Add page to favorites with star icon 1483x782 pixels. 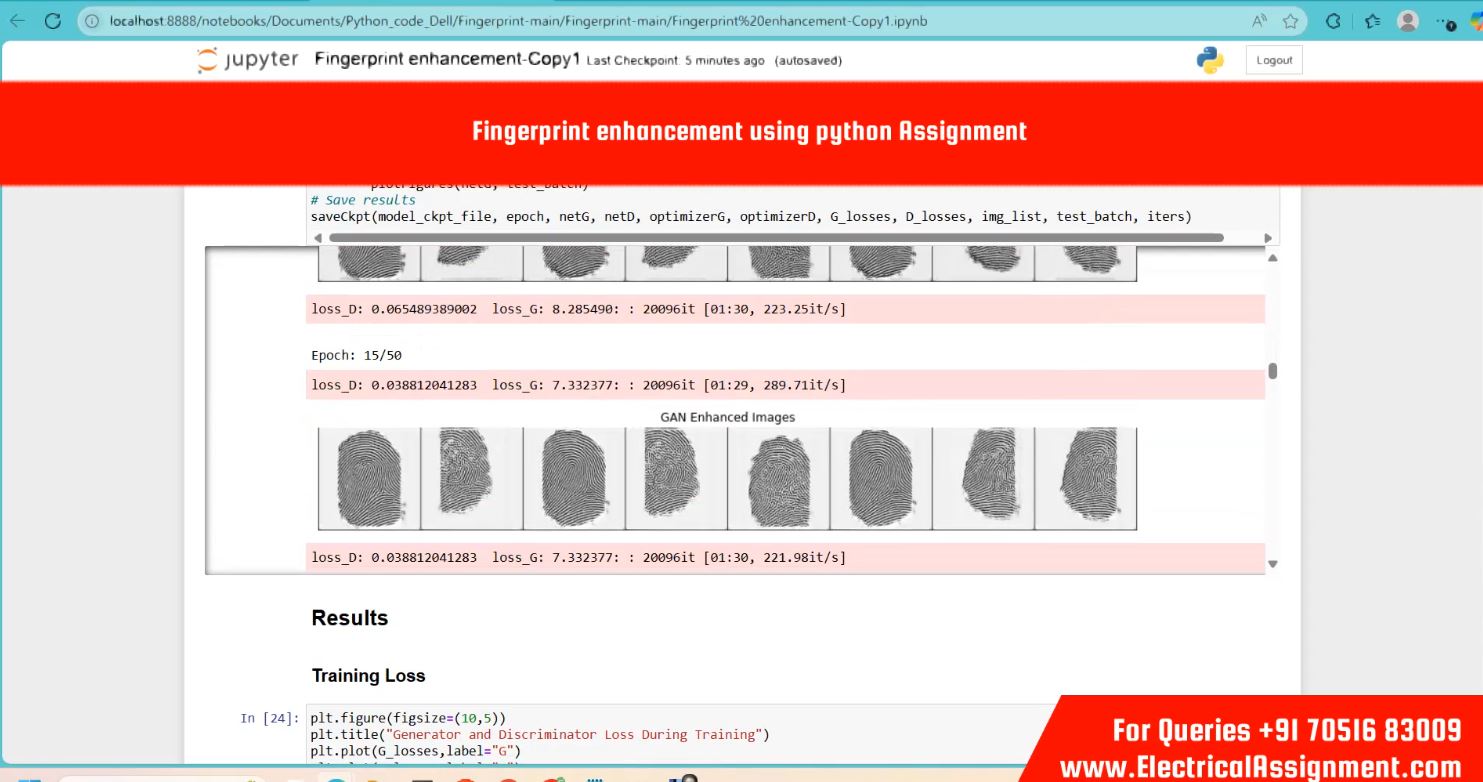(1290, 20)
